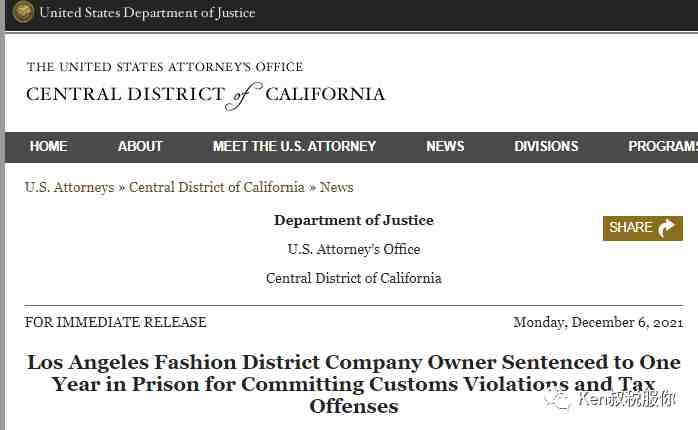The height and width of the screenshot is (430, 698).
Task: Click the FOR IMMEDIATE RELEASE label
Action: click(x=116, y=322)
